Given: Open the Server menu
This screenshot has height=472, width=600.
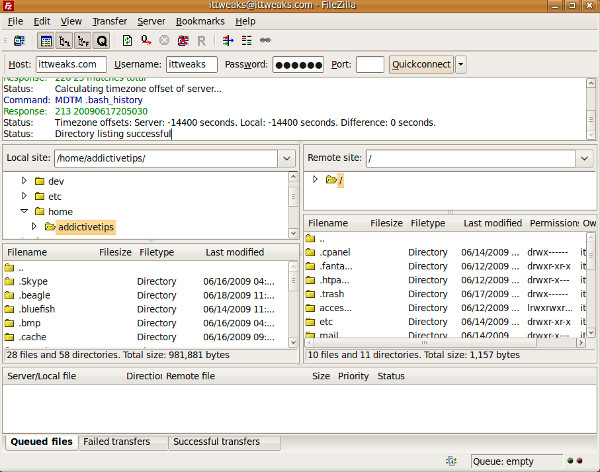Looking at the screenshot, I should click(151, 21).
